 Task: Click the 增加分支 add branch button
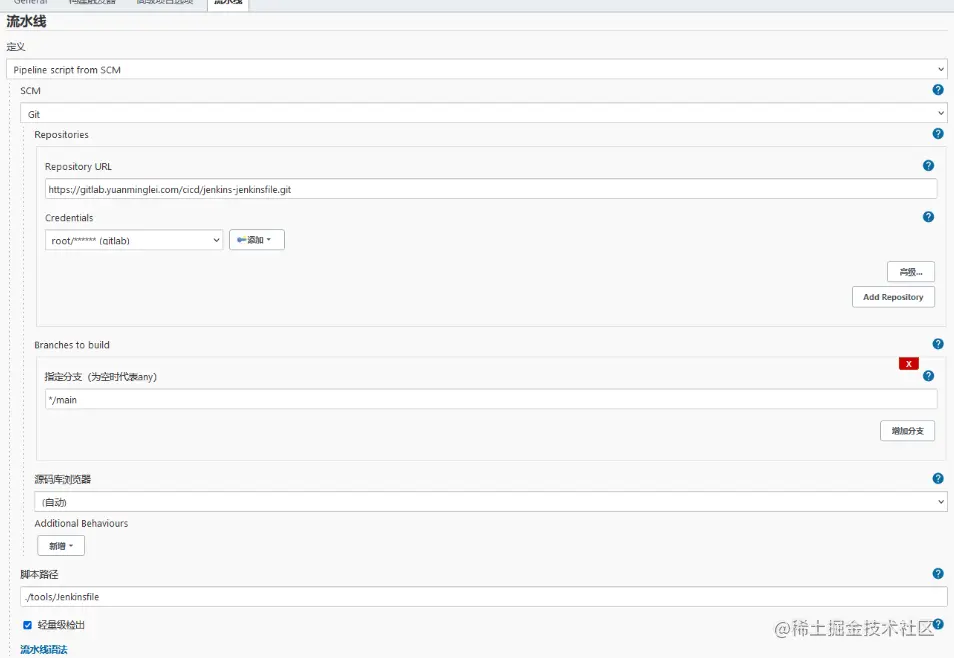click(x=907, y=431)
